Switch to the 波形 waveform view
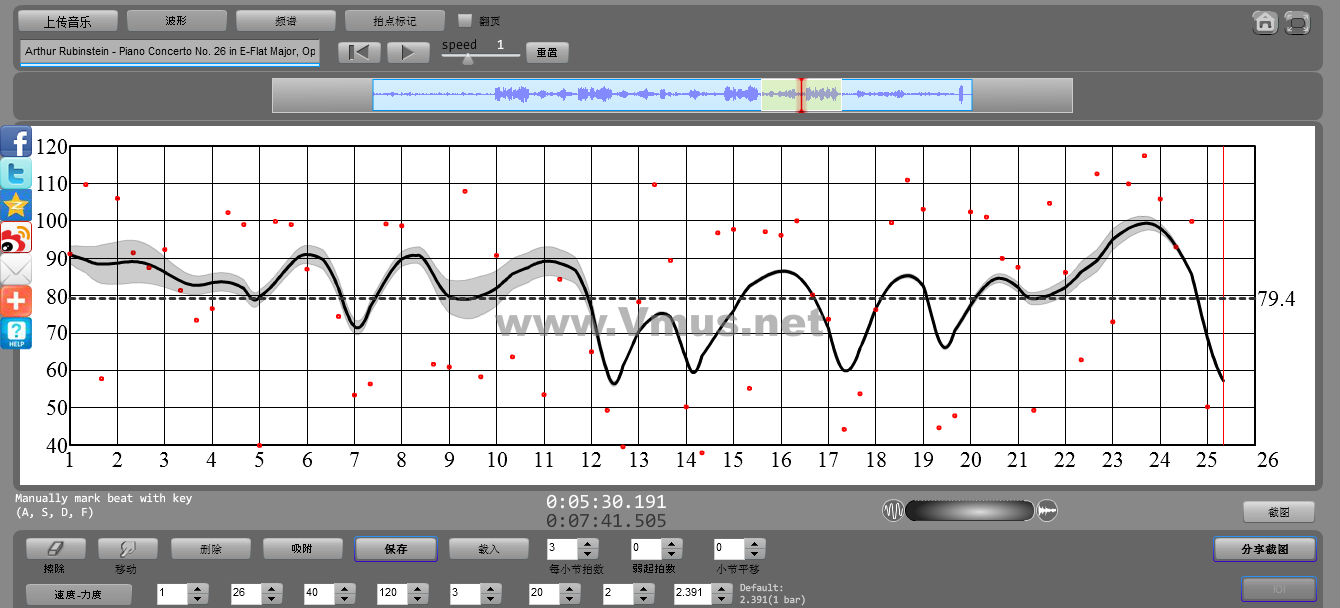 pos(176,20)
